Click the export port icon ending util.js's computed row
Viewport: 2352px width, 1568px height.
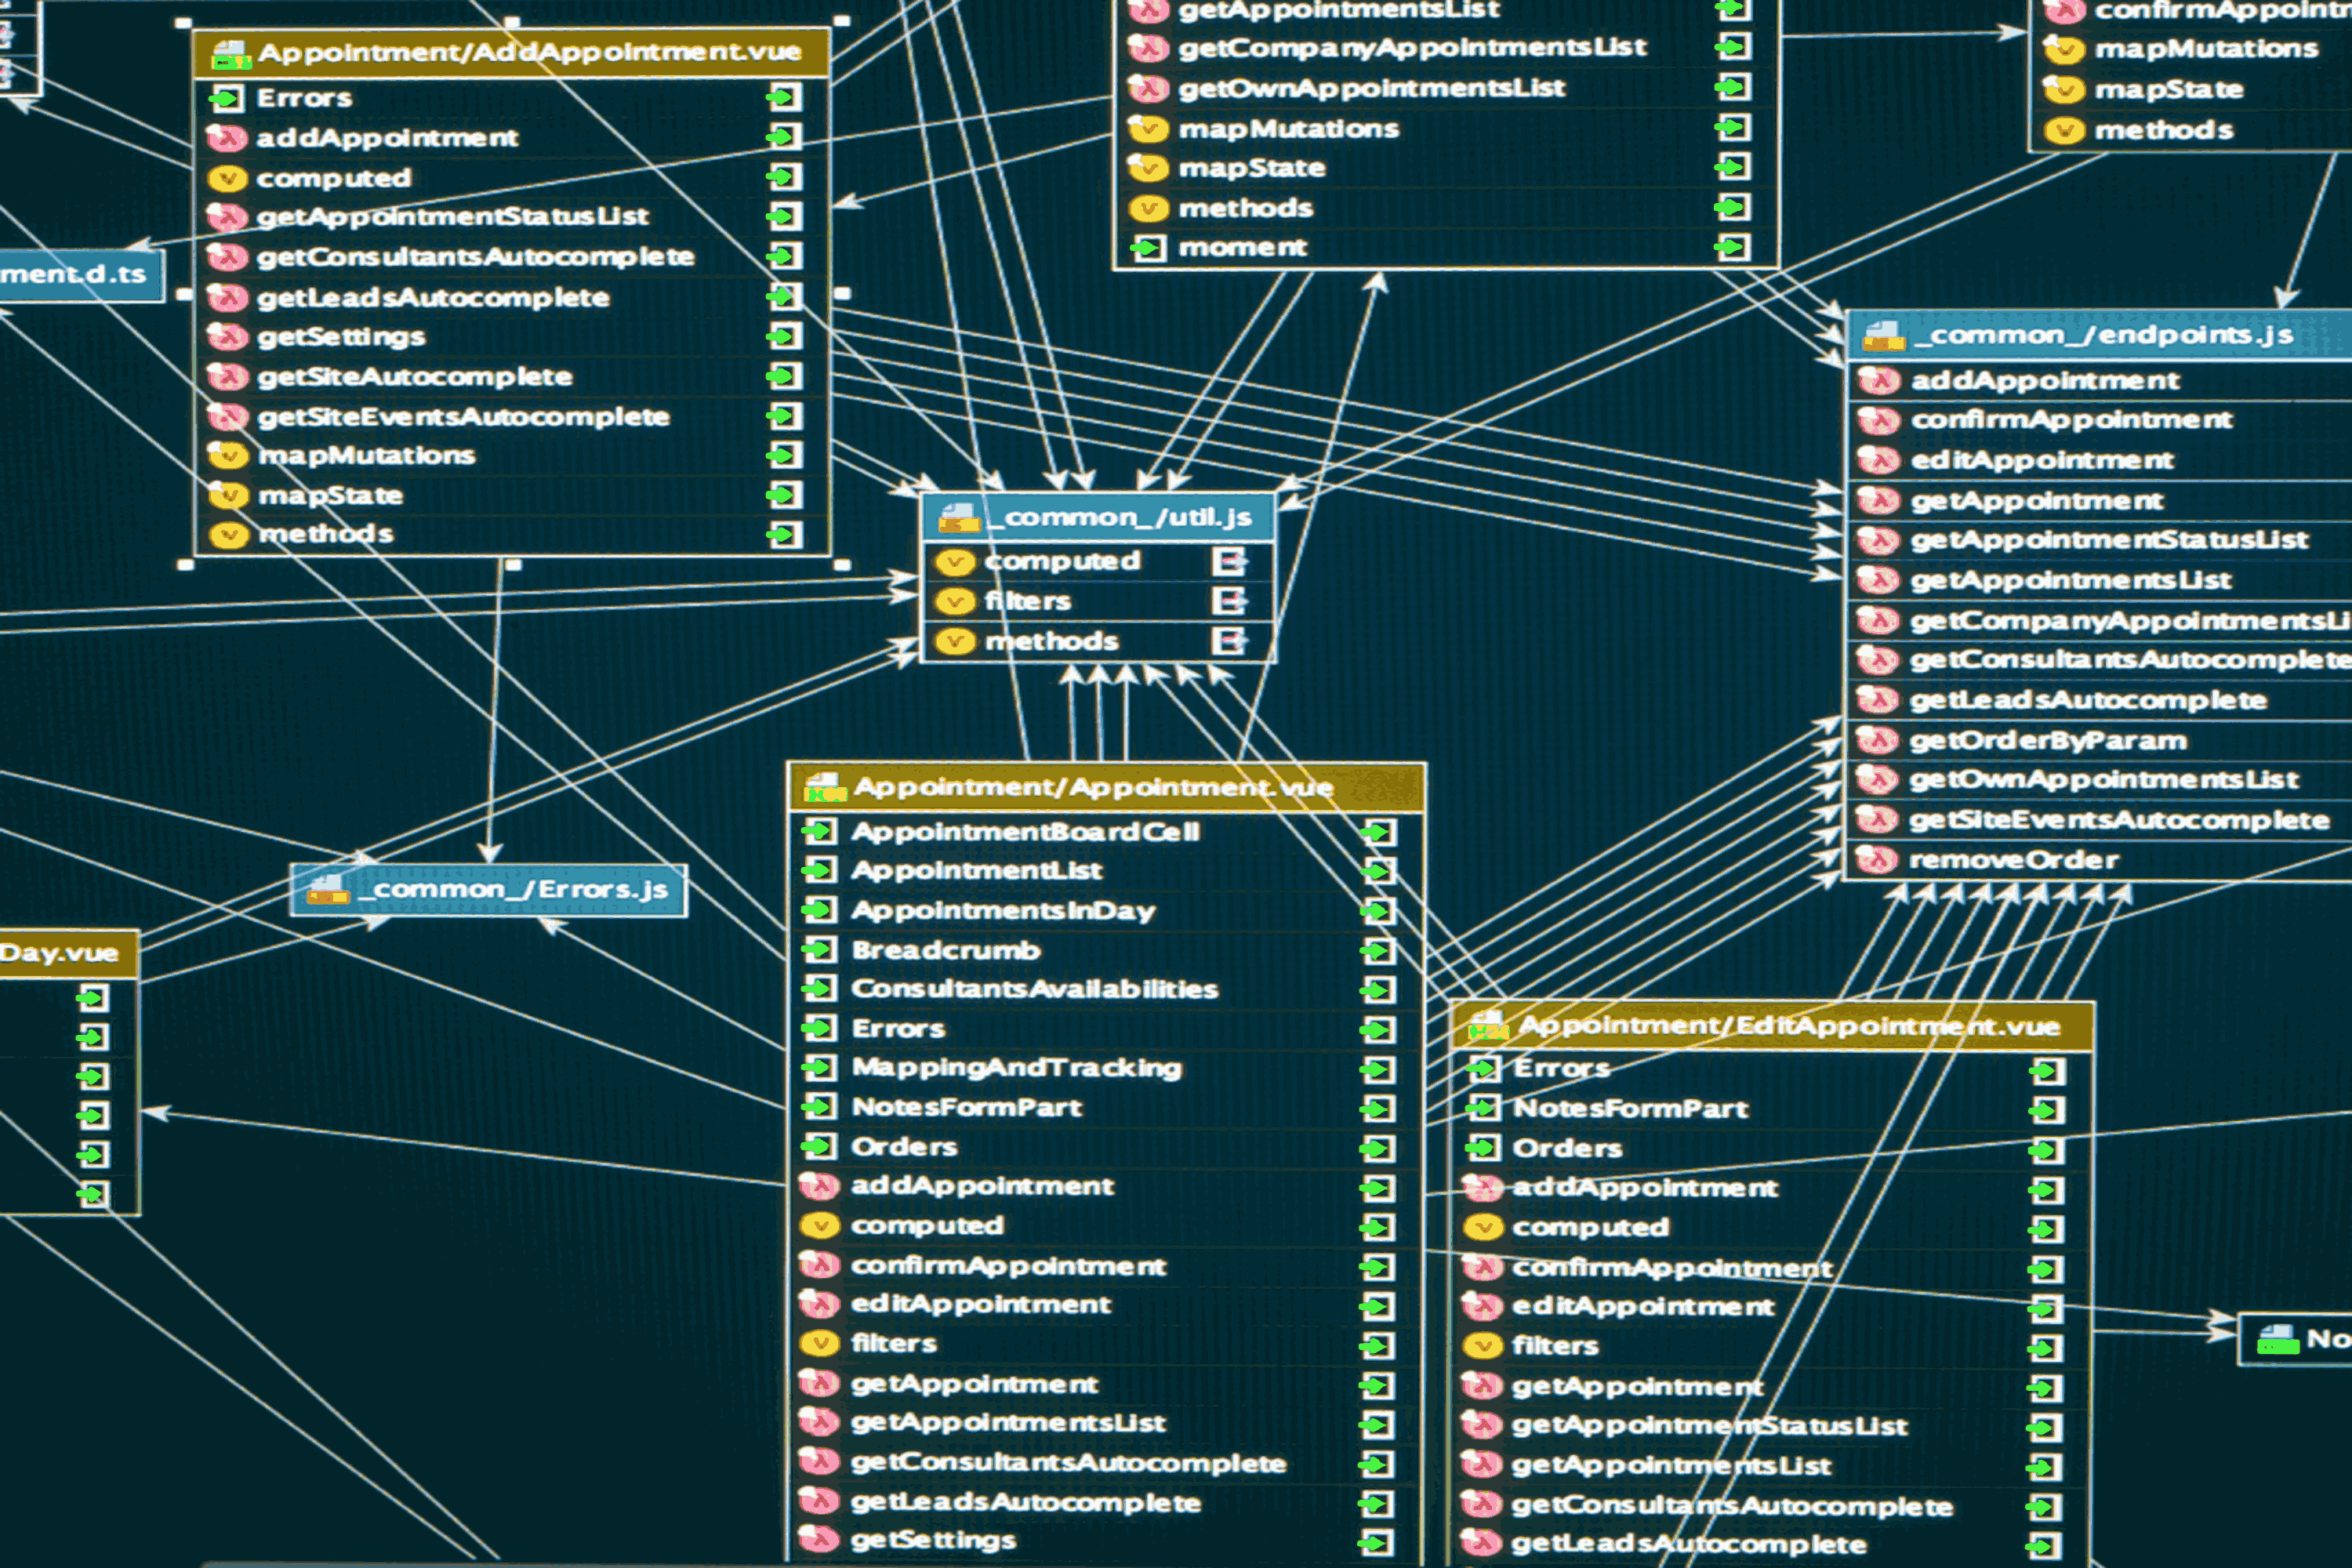[x=1229, y=562]
